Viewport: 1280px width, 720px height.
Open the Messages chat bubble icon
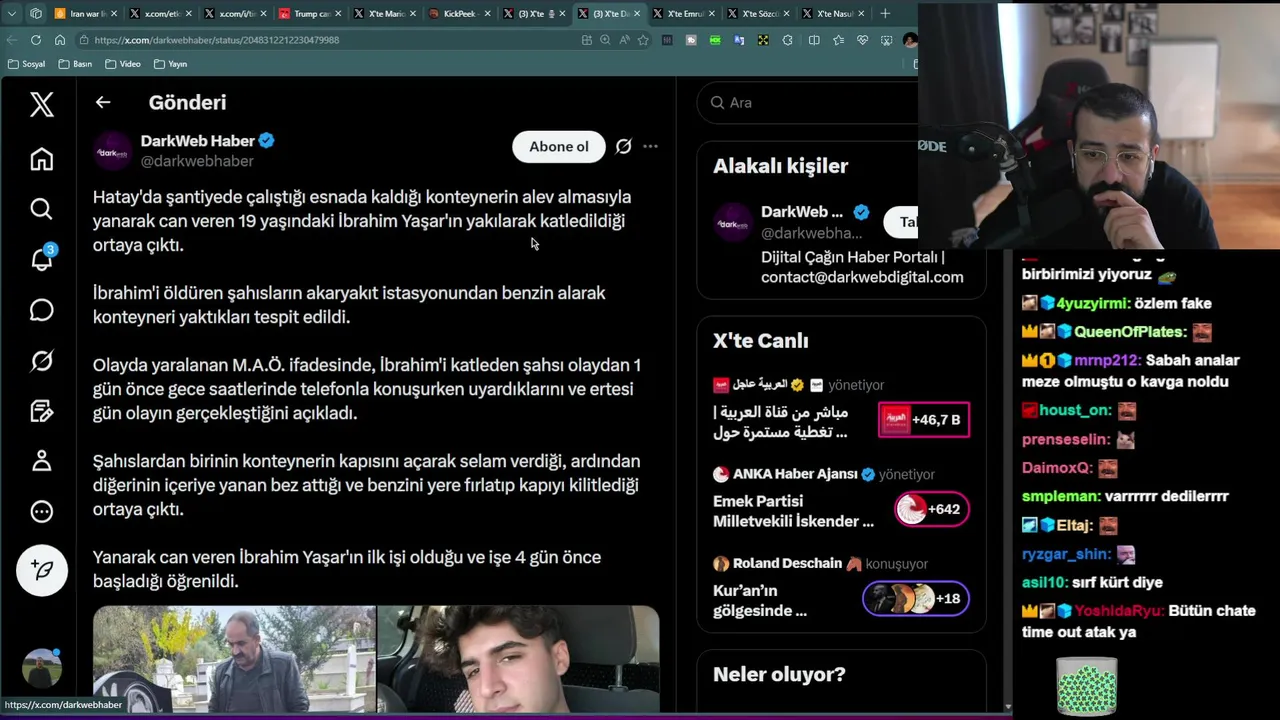click(x=41, y=310)
